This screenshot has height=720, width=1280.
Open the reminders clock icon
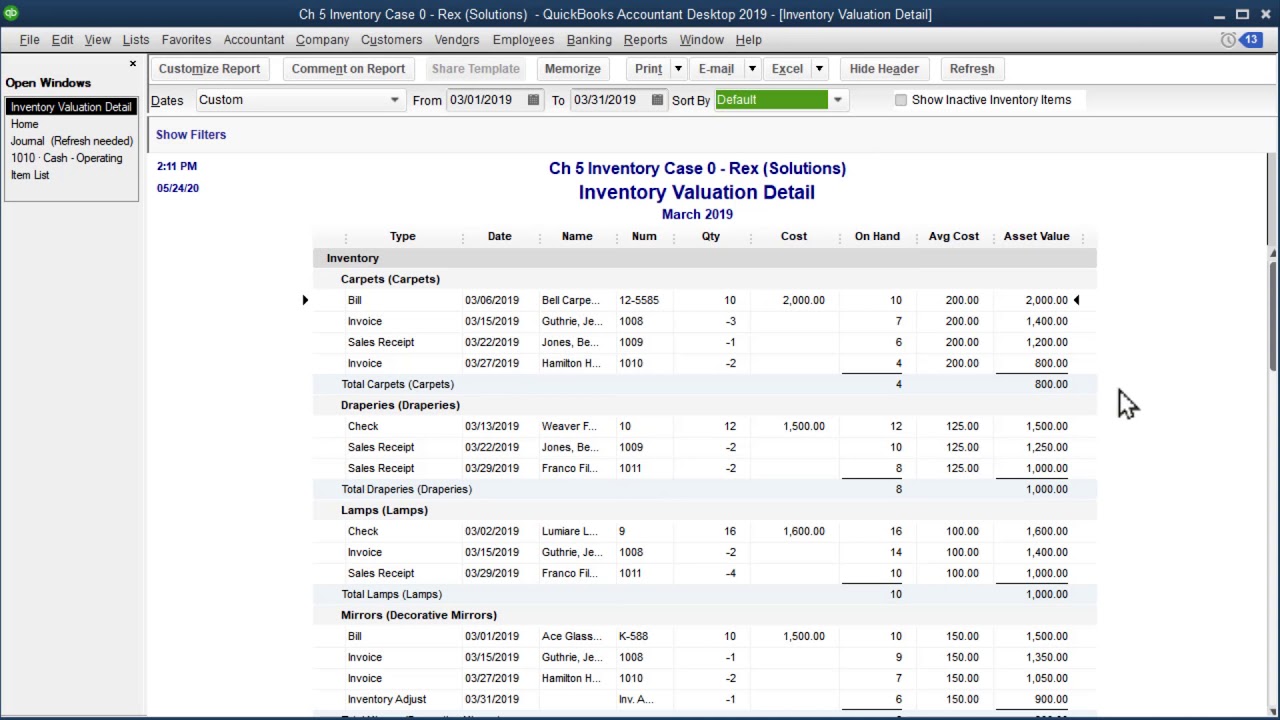1228,40
